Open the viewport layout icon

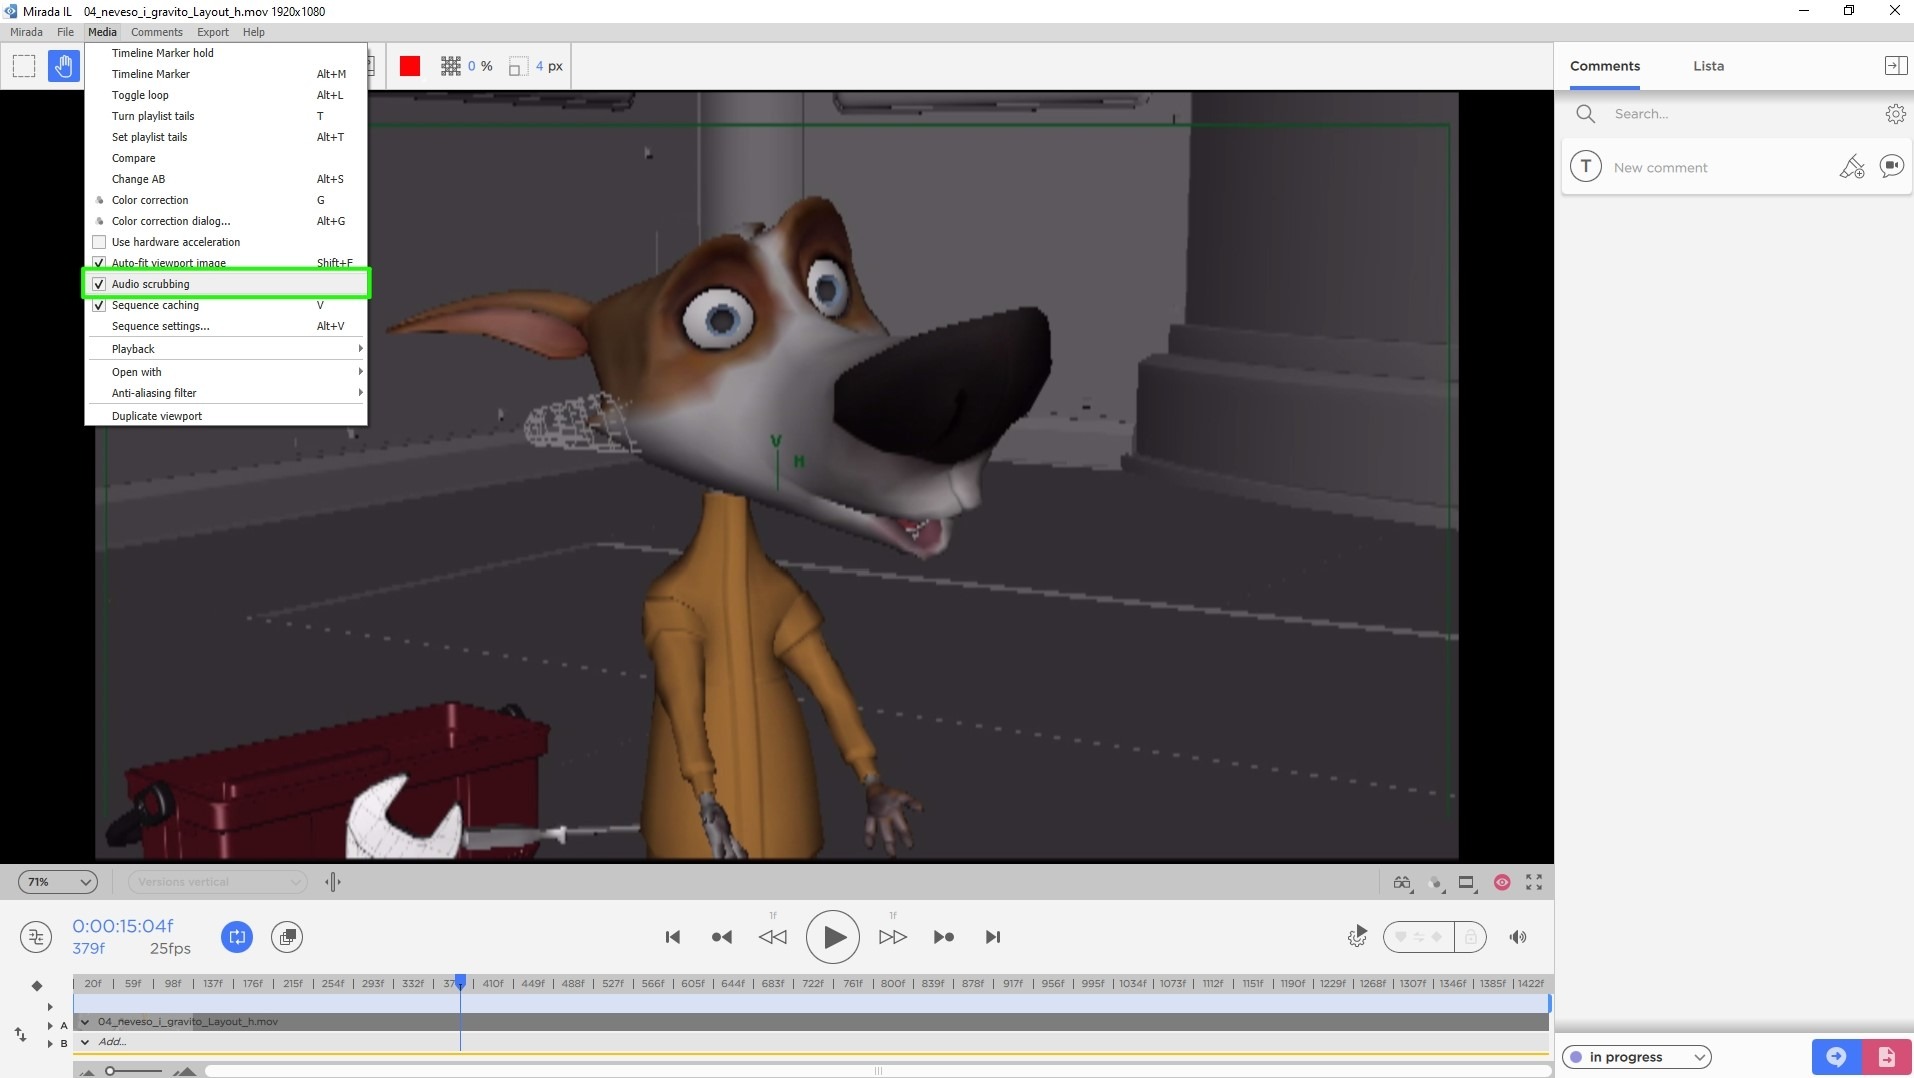pyautogui.click(x=1467, y=882)
